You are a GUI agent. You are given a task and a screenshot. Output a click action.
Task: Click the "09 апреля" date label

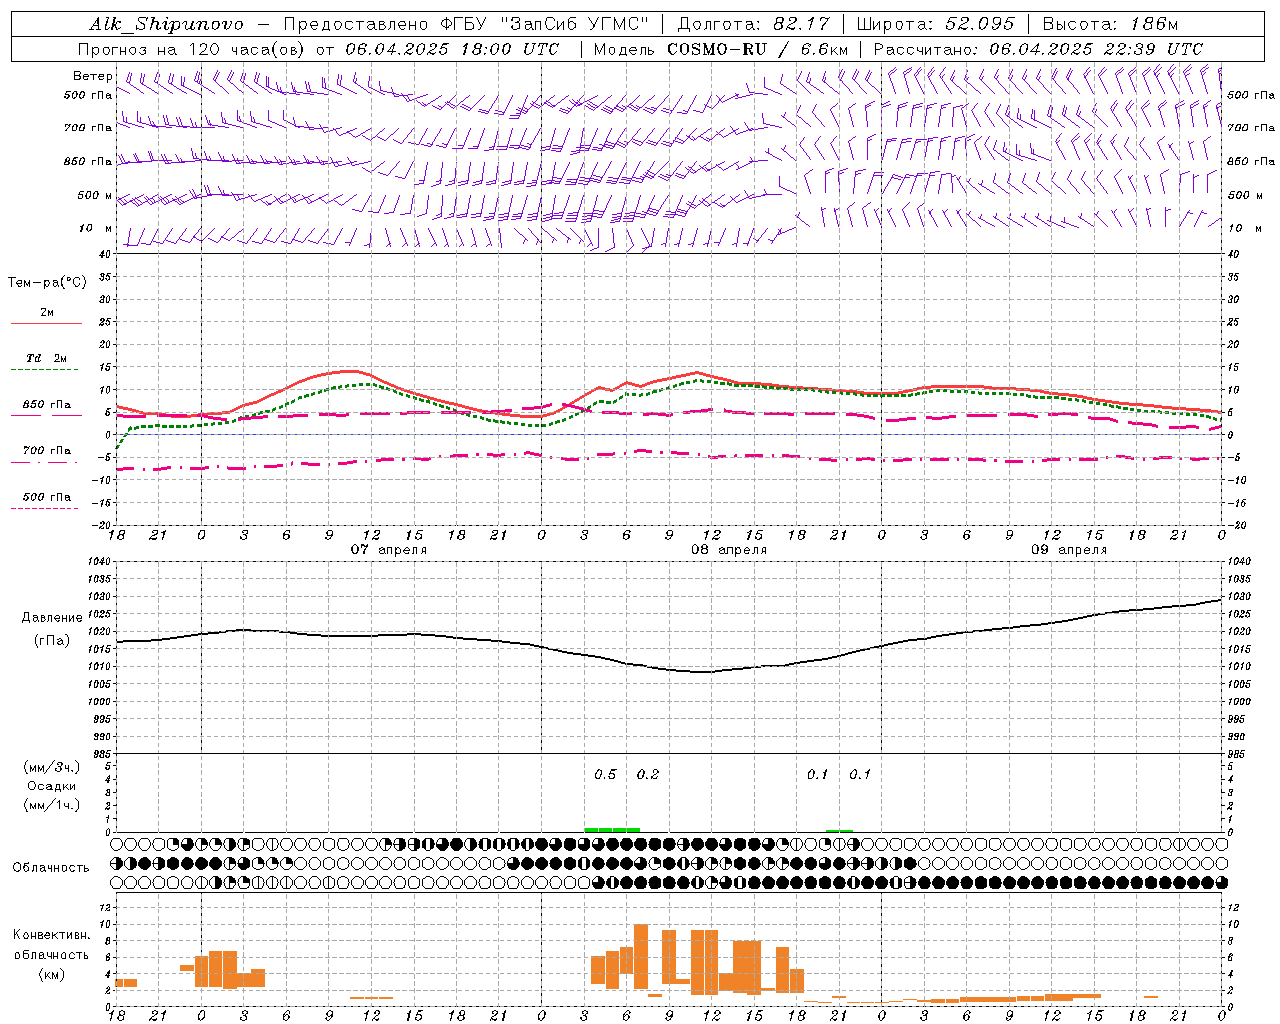tap(1069, 549)
